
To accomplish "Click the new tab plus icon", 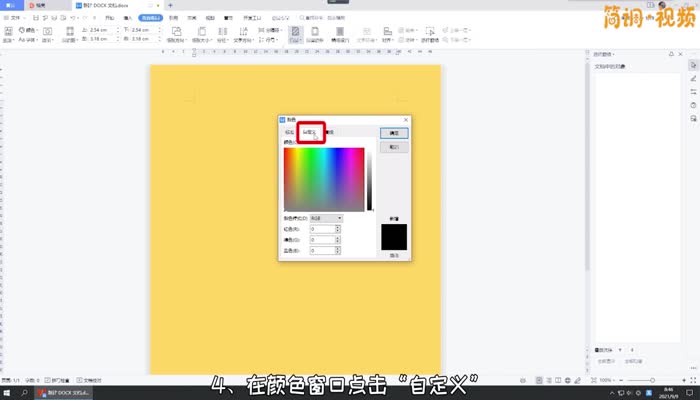I will click(170, 5).
